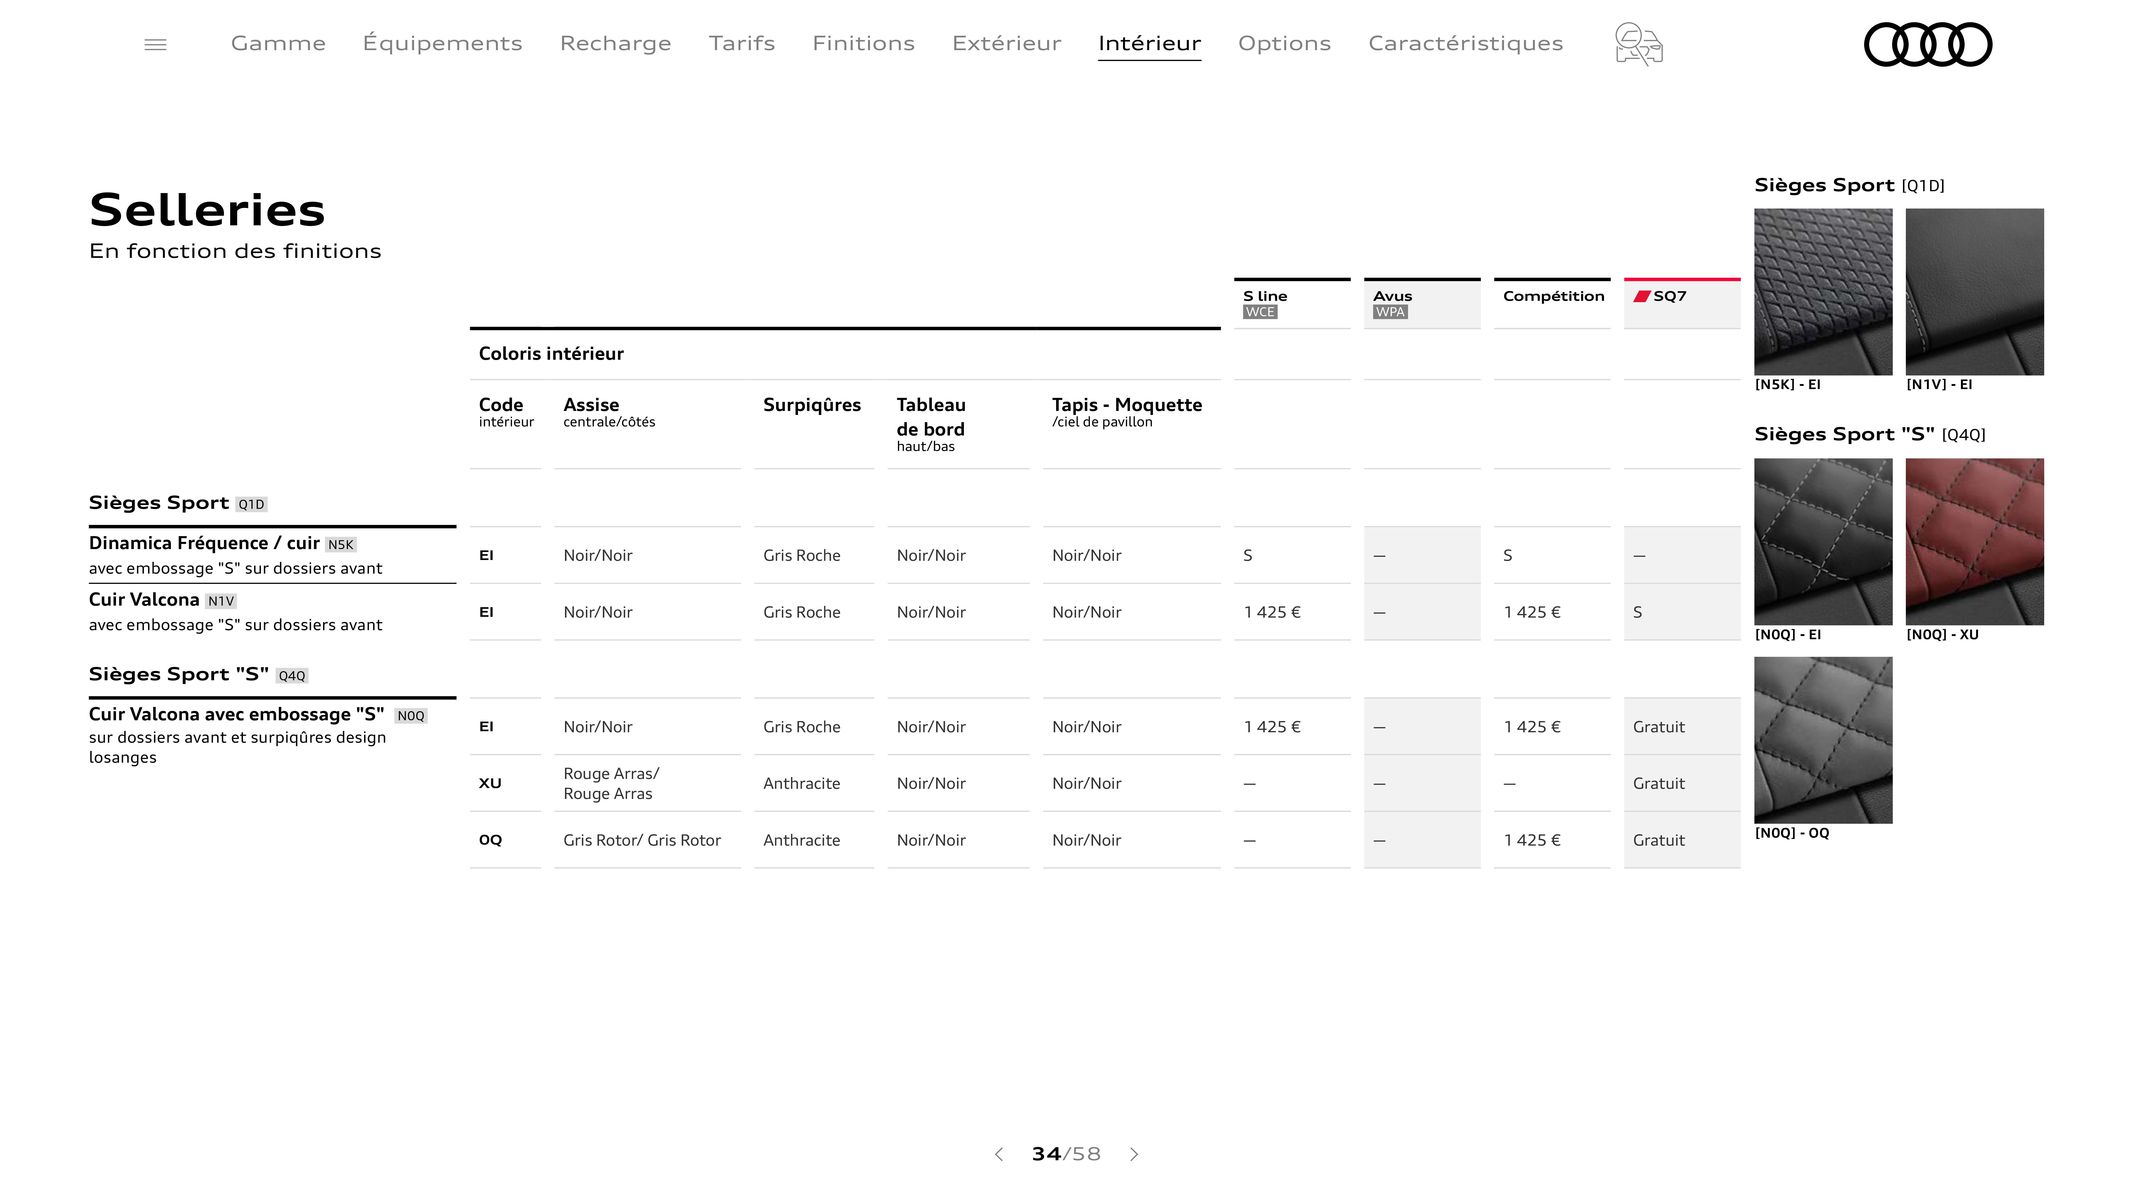
Task: Select the Intérieur tab
Action: coord(1149,43)
